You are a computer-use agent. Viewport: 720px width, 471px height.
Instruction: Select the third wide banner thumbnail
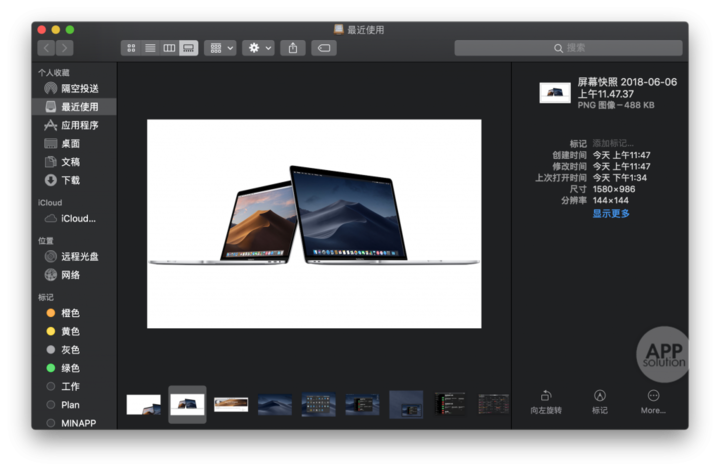click(x=231, y=404)
